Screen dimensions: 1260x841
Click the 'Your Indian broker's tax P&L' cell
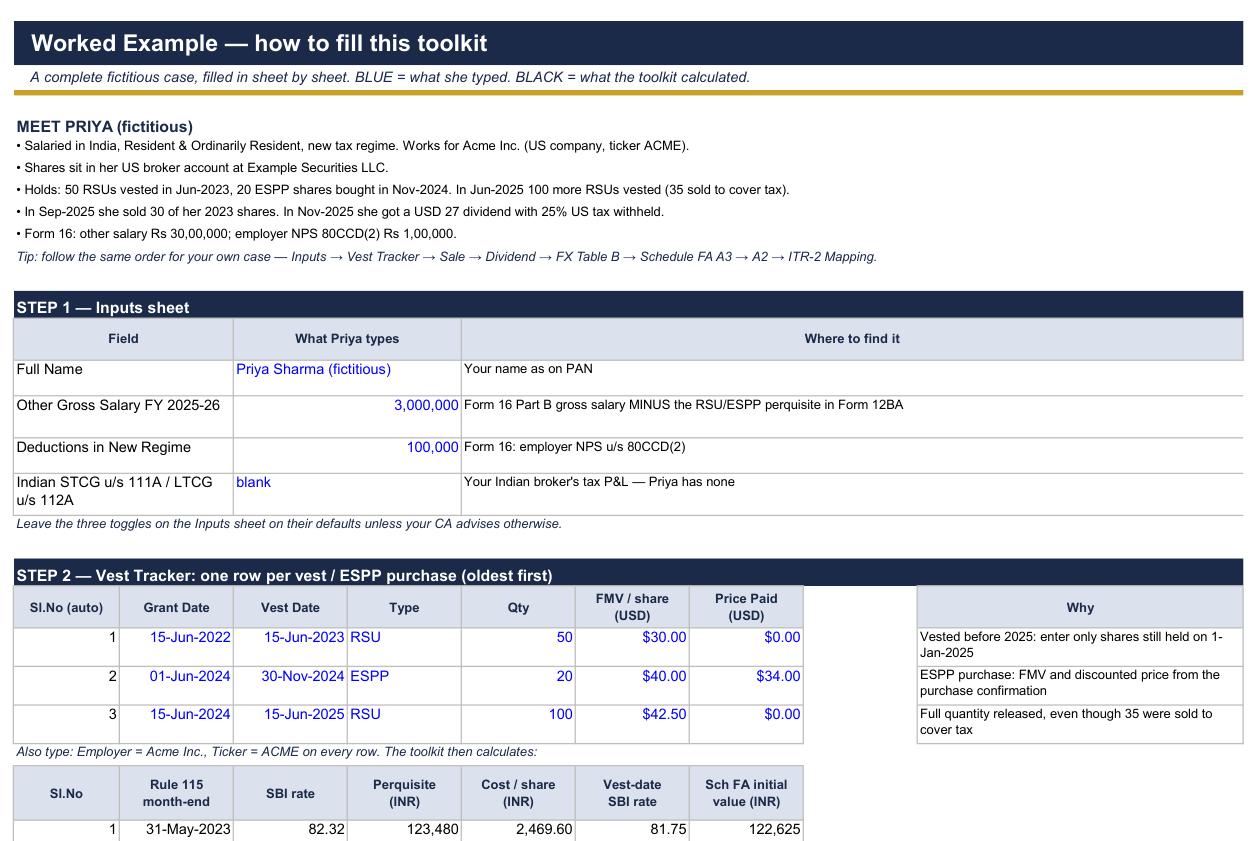pyautogui.click(x=852, y=495)
